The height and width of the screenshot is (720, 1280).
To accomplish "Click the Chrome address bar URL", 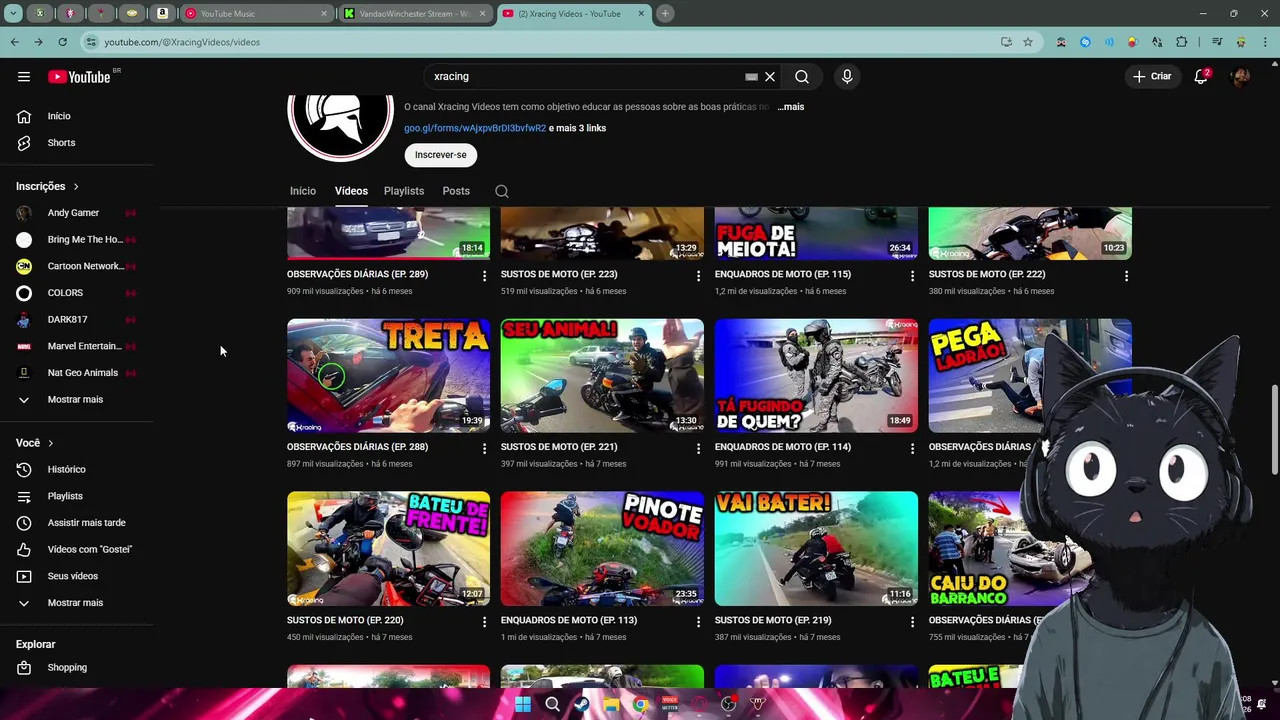I will click(x=182, y=42).
